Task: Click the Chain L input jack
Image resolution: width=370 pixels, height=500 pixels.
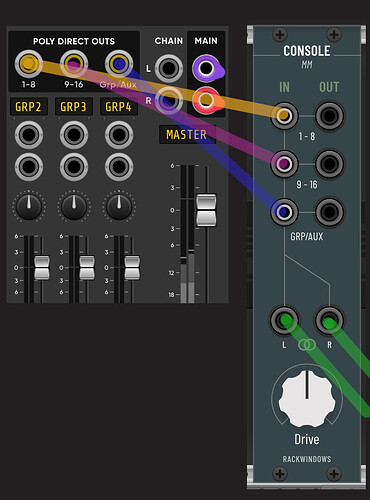Action: coord(169,68)
